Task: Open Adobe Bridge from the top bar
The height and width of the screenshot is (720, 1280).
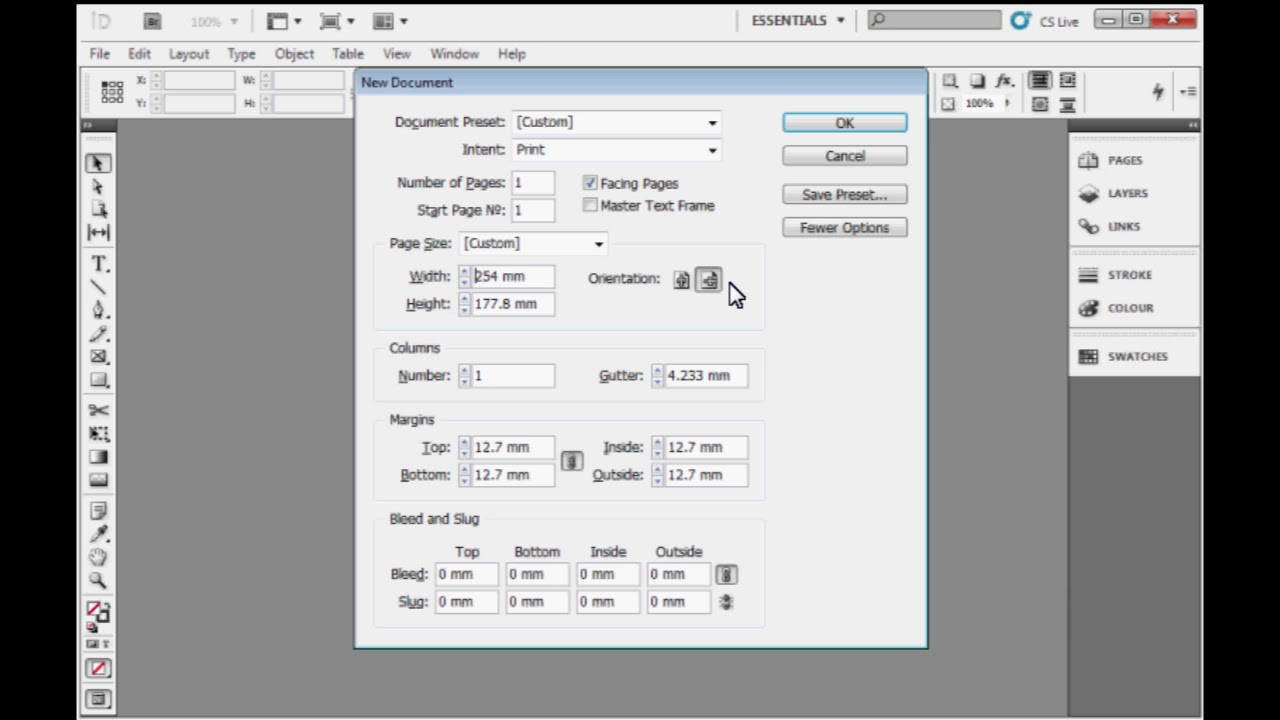Action: click(x=152, y=21)
